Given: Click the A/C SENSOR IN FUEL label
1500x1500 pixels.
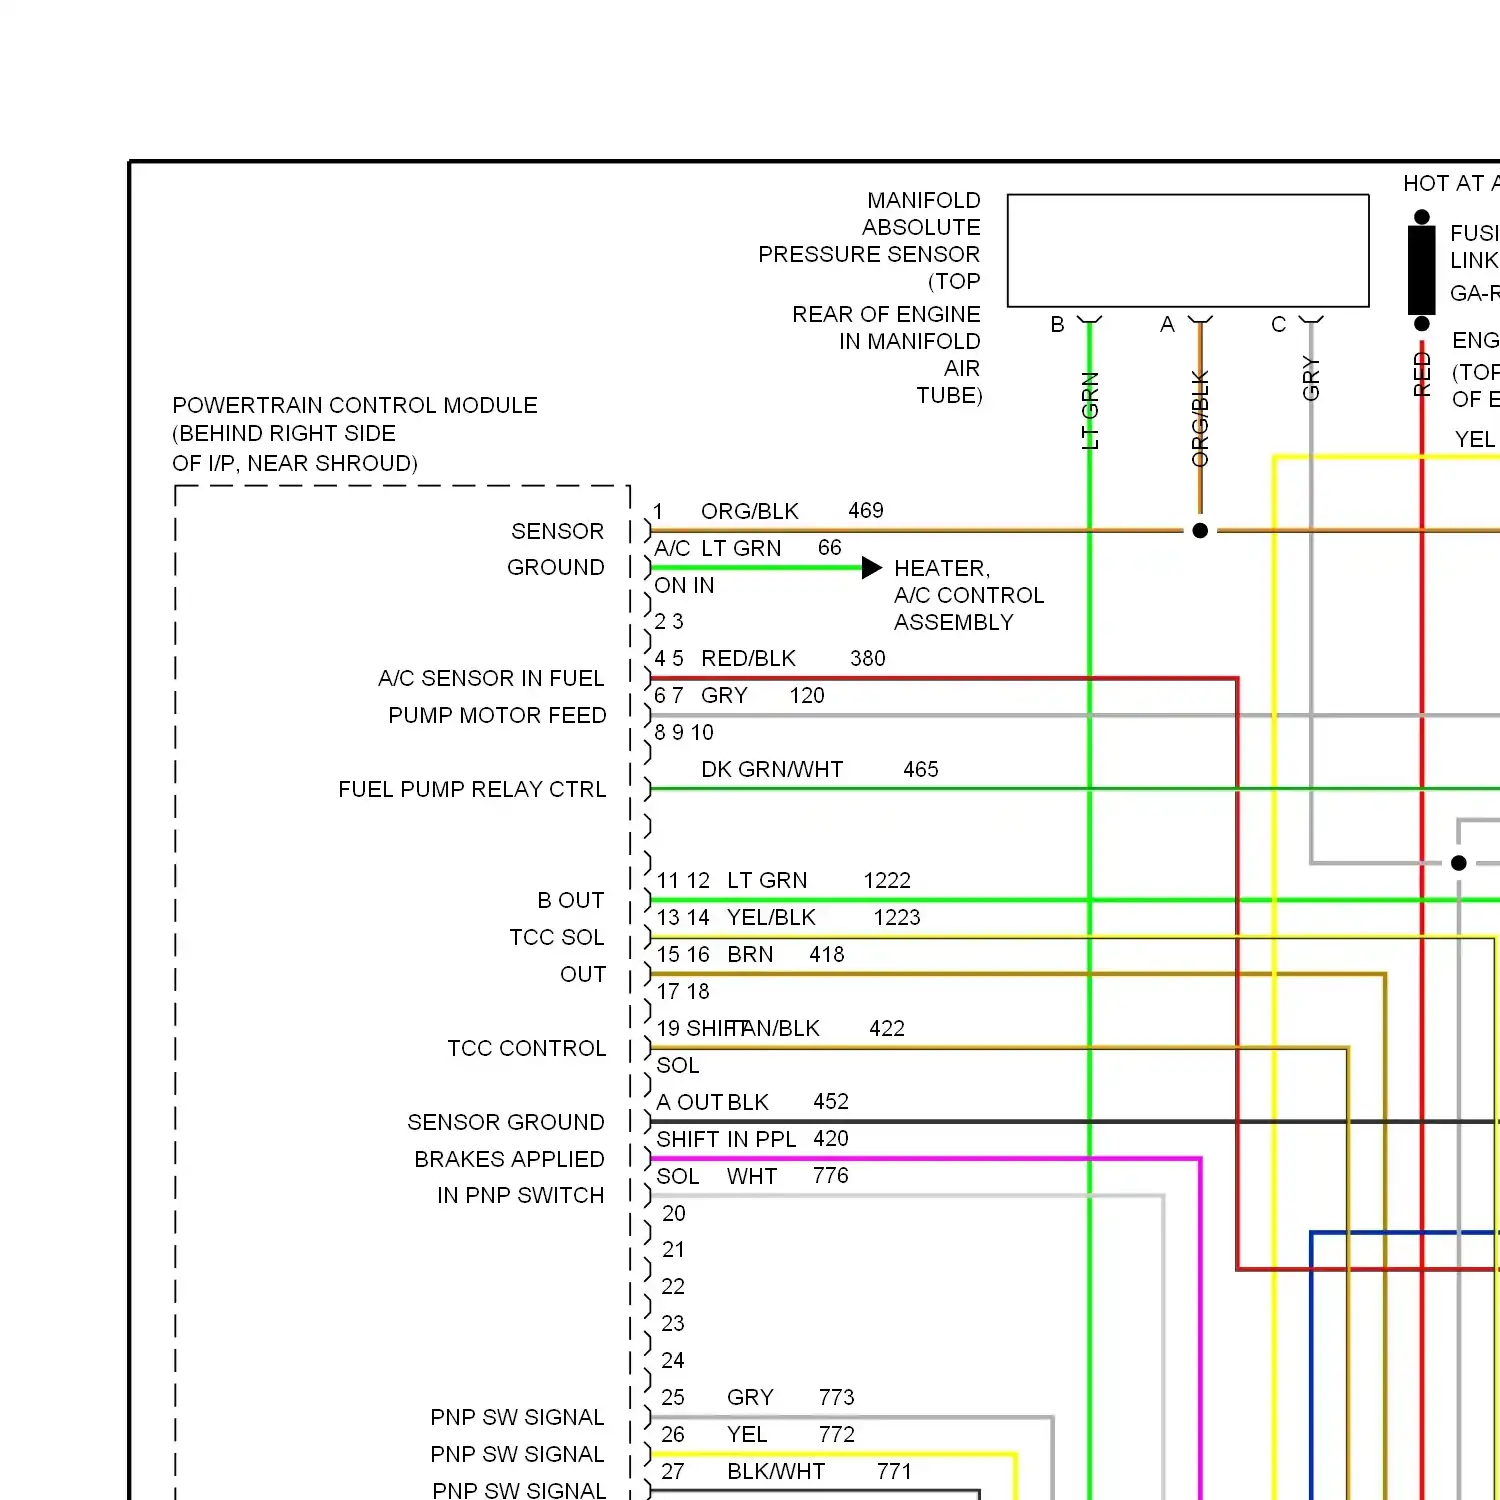Looking at the screenshot, I should [491, 678].
